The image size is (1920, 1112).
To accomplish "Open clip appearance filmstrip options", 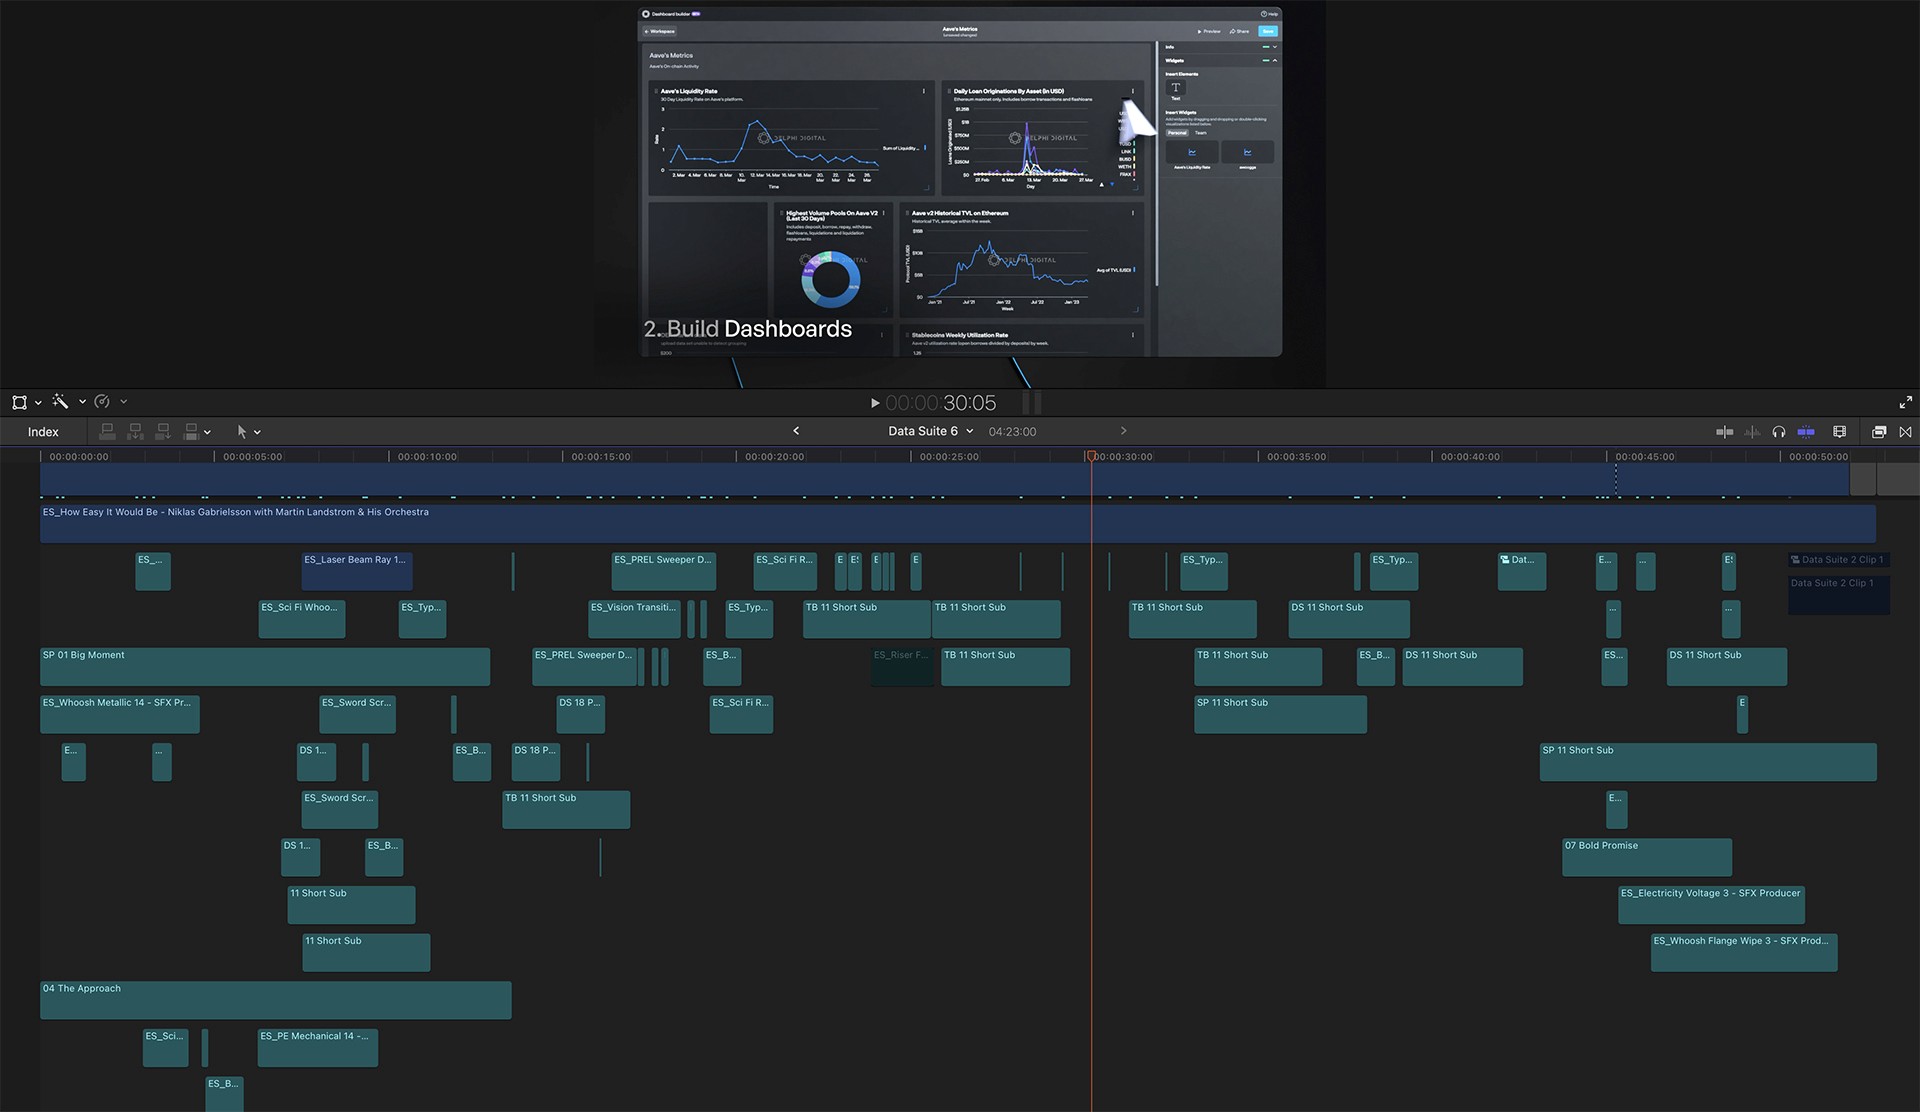I will [x=1839, y=432].
